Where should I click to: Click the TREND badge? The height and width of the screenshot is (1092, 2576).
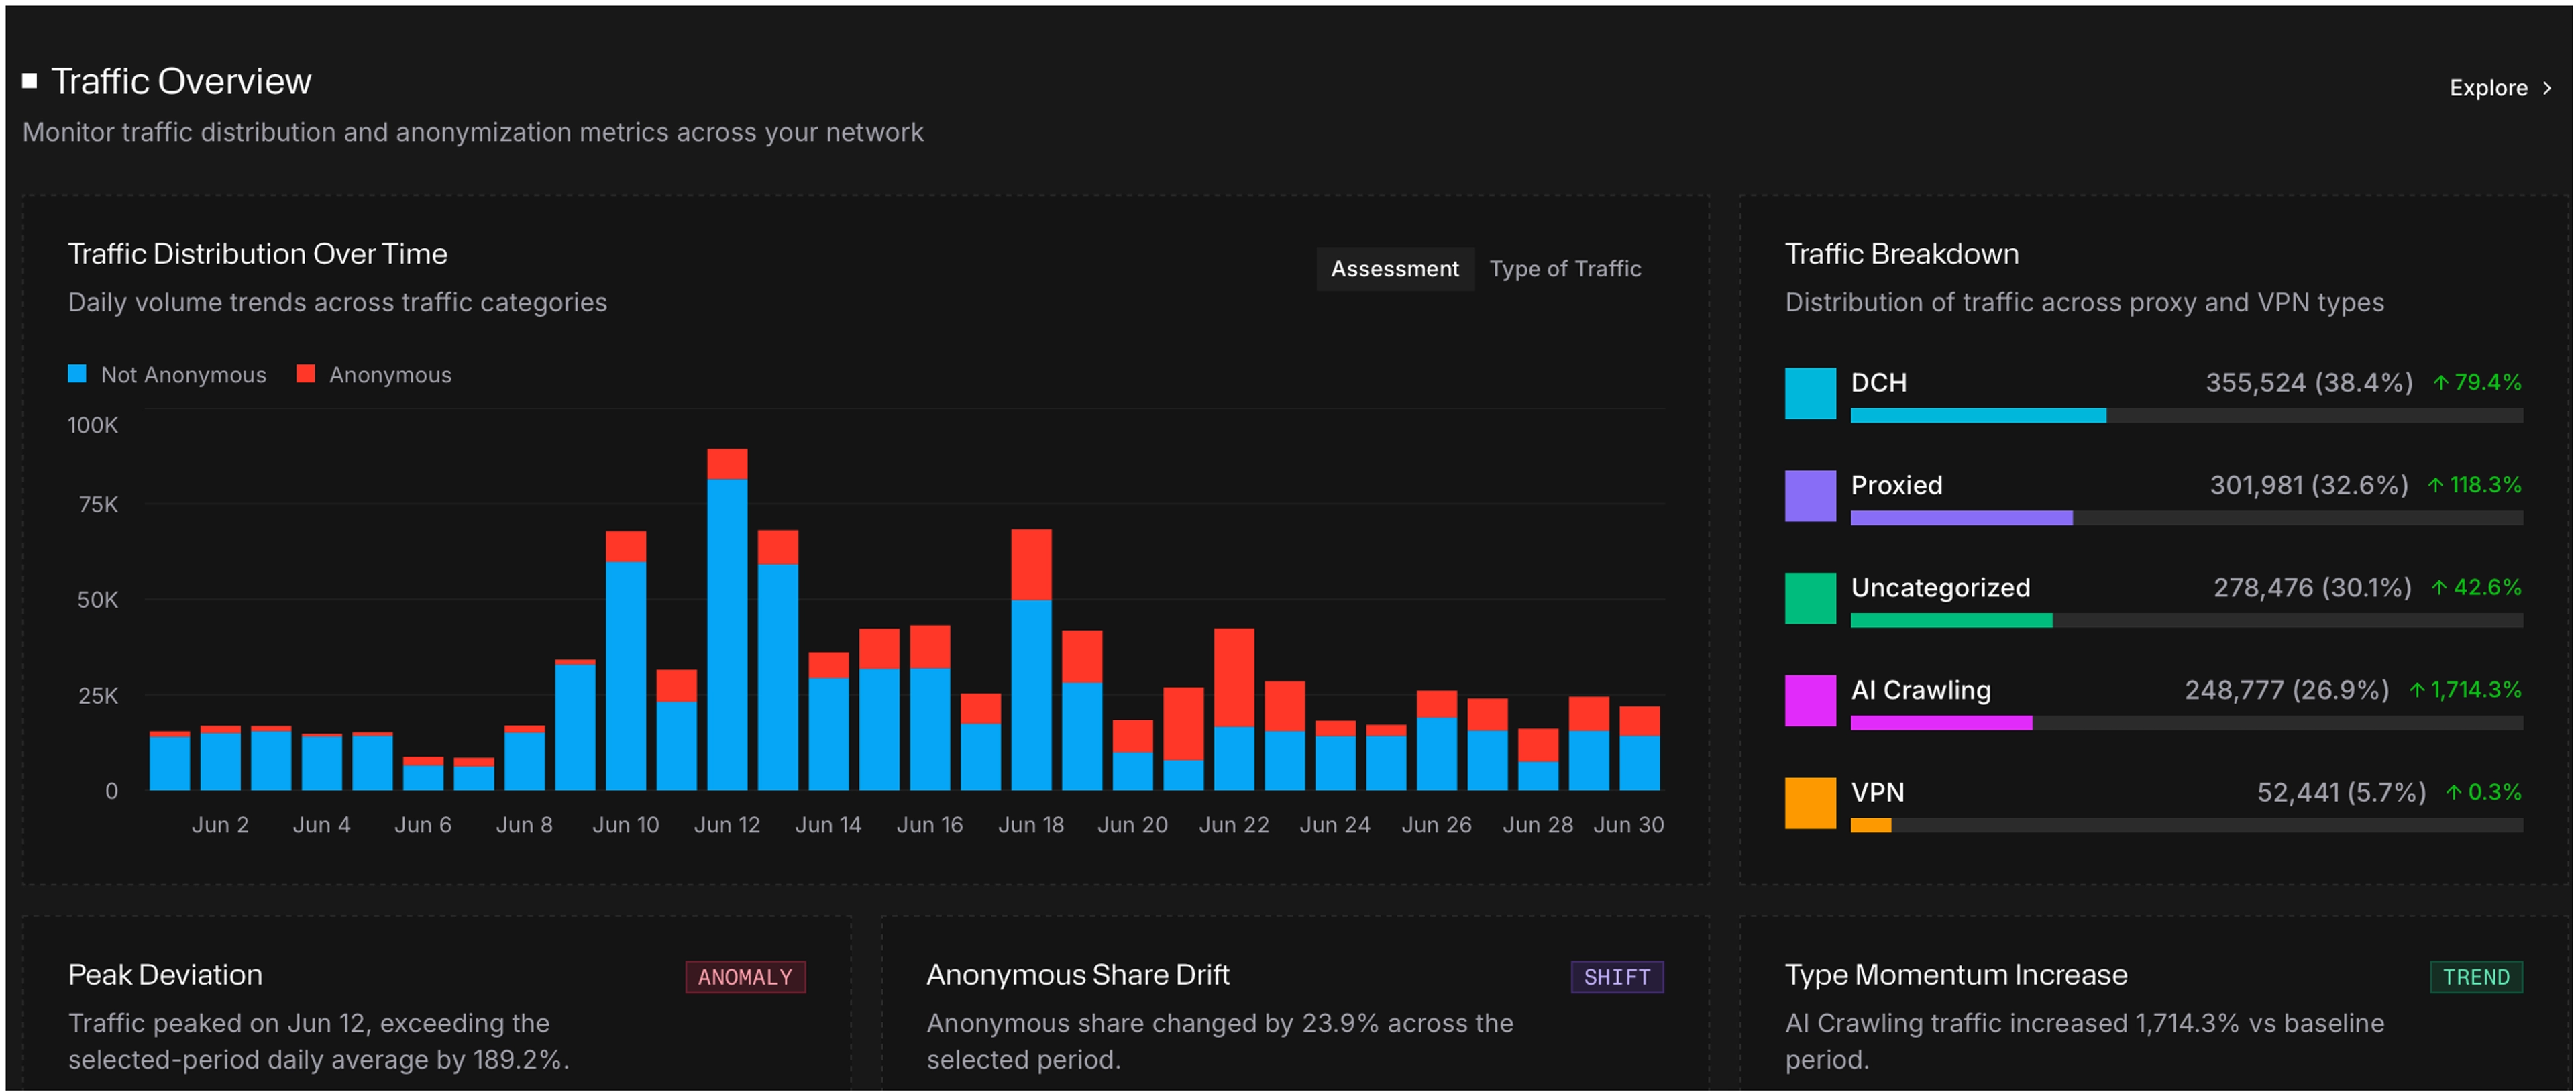click(x=2476, y=977)
